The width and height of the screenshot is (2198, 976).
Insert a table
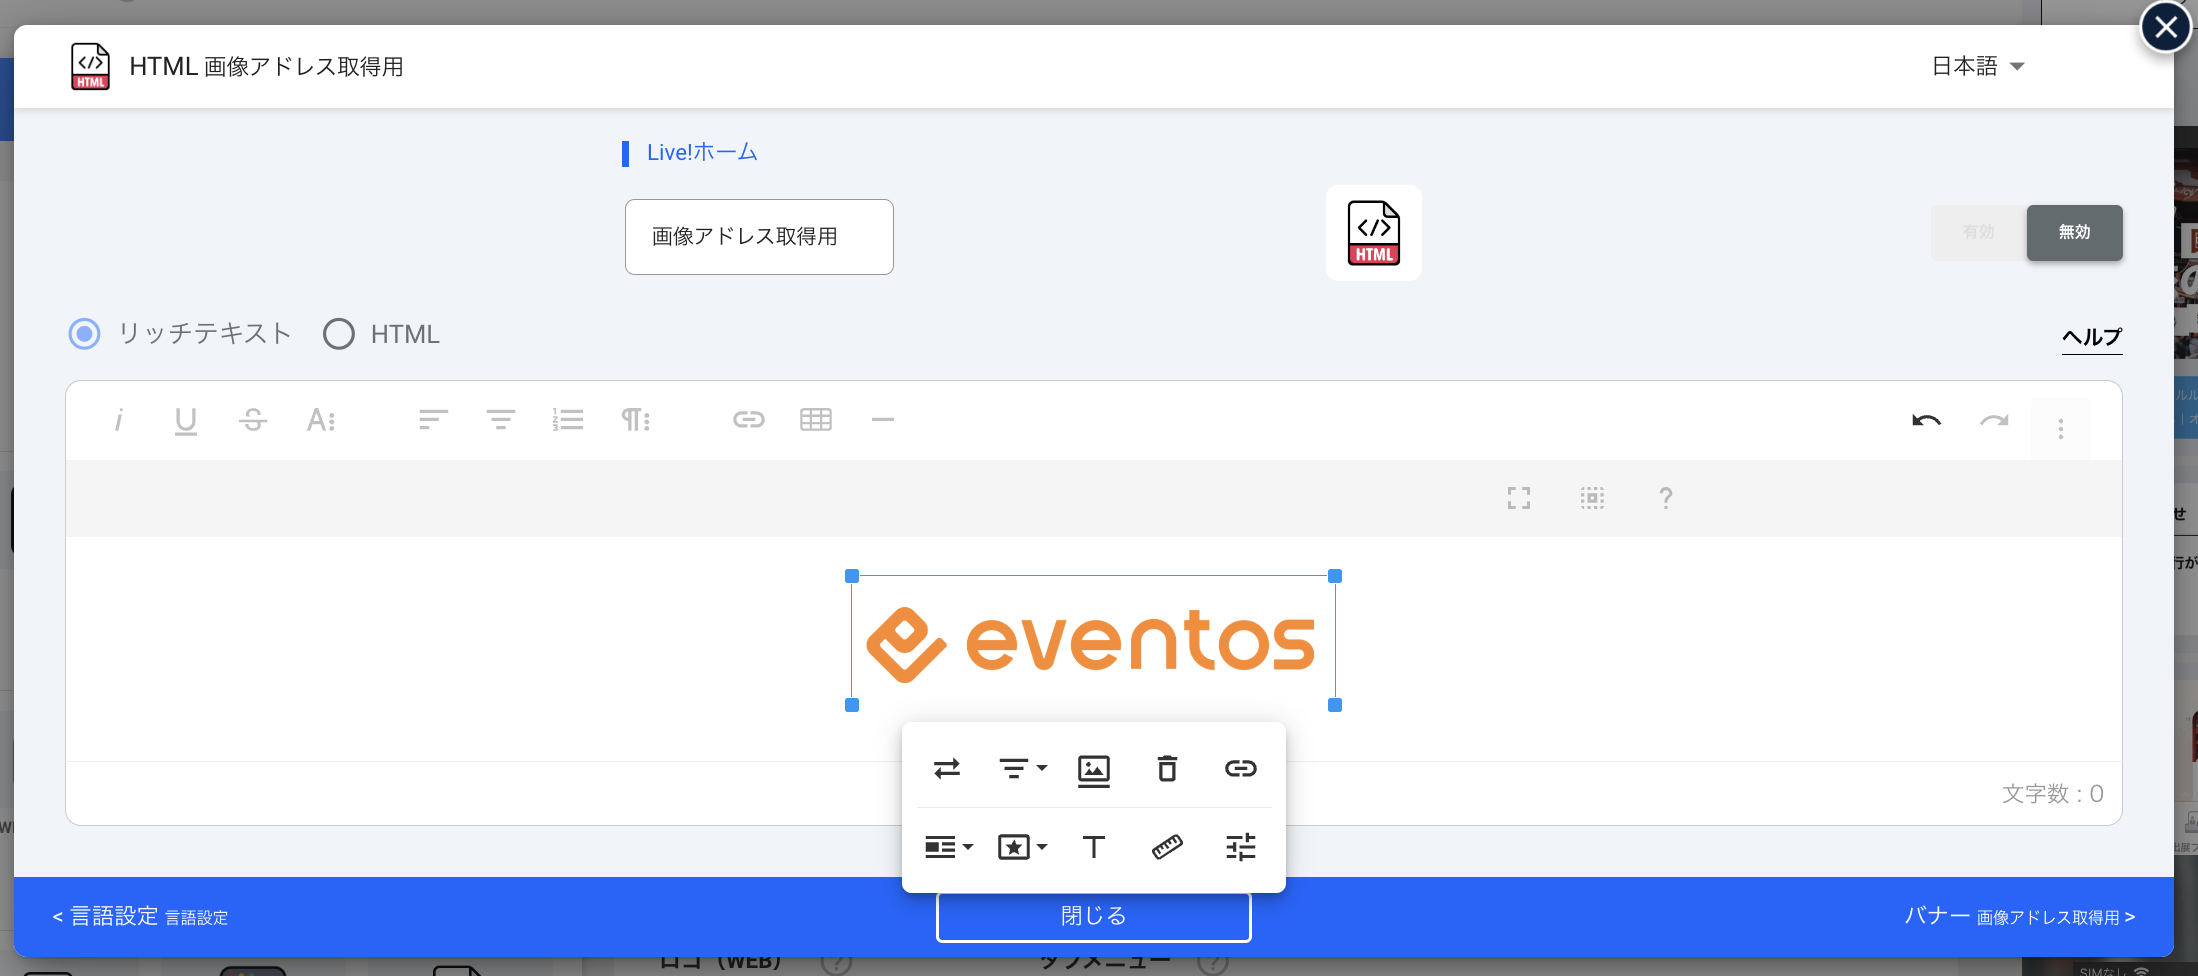pyautogui.click(x=816, y=420)
